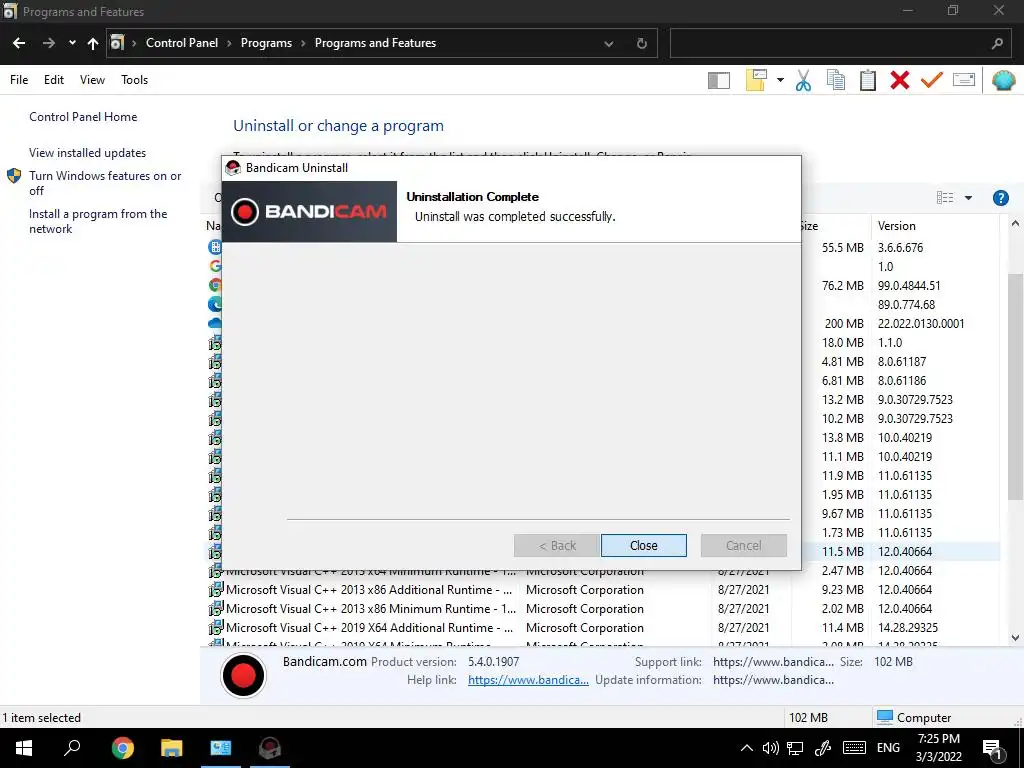Click the 55.5 MB size cell

[x=842, y=248]
